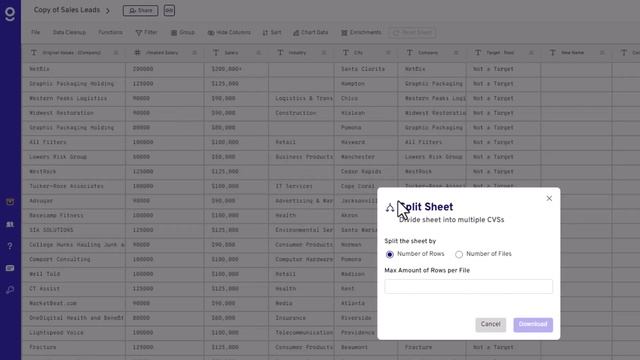Image resolution: width=640 pixels, height=360 pixels.
Task: Click the Share button
Action: tap(140, 11)
